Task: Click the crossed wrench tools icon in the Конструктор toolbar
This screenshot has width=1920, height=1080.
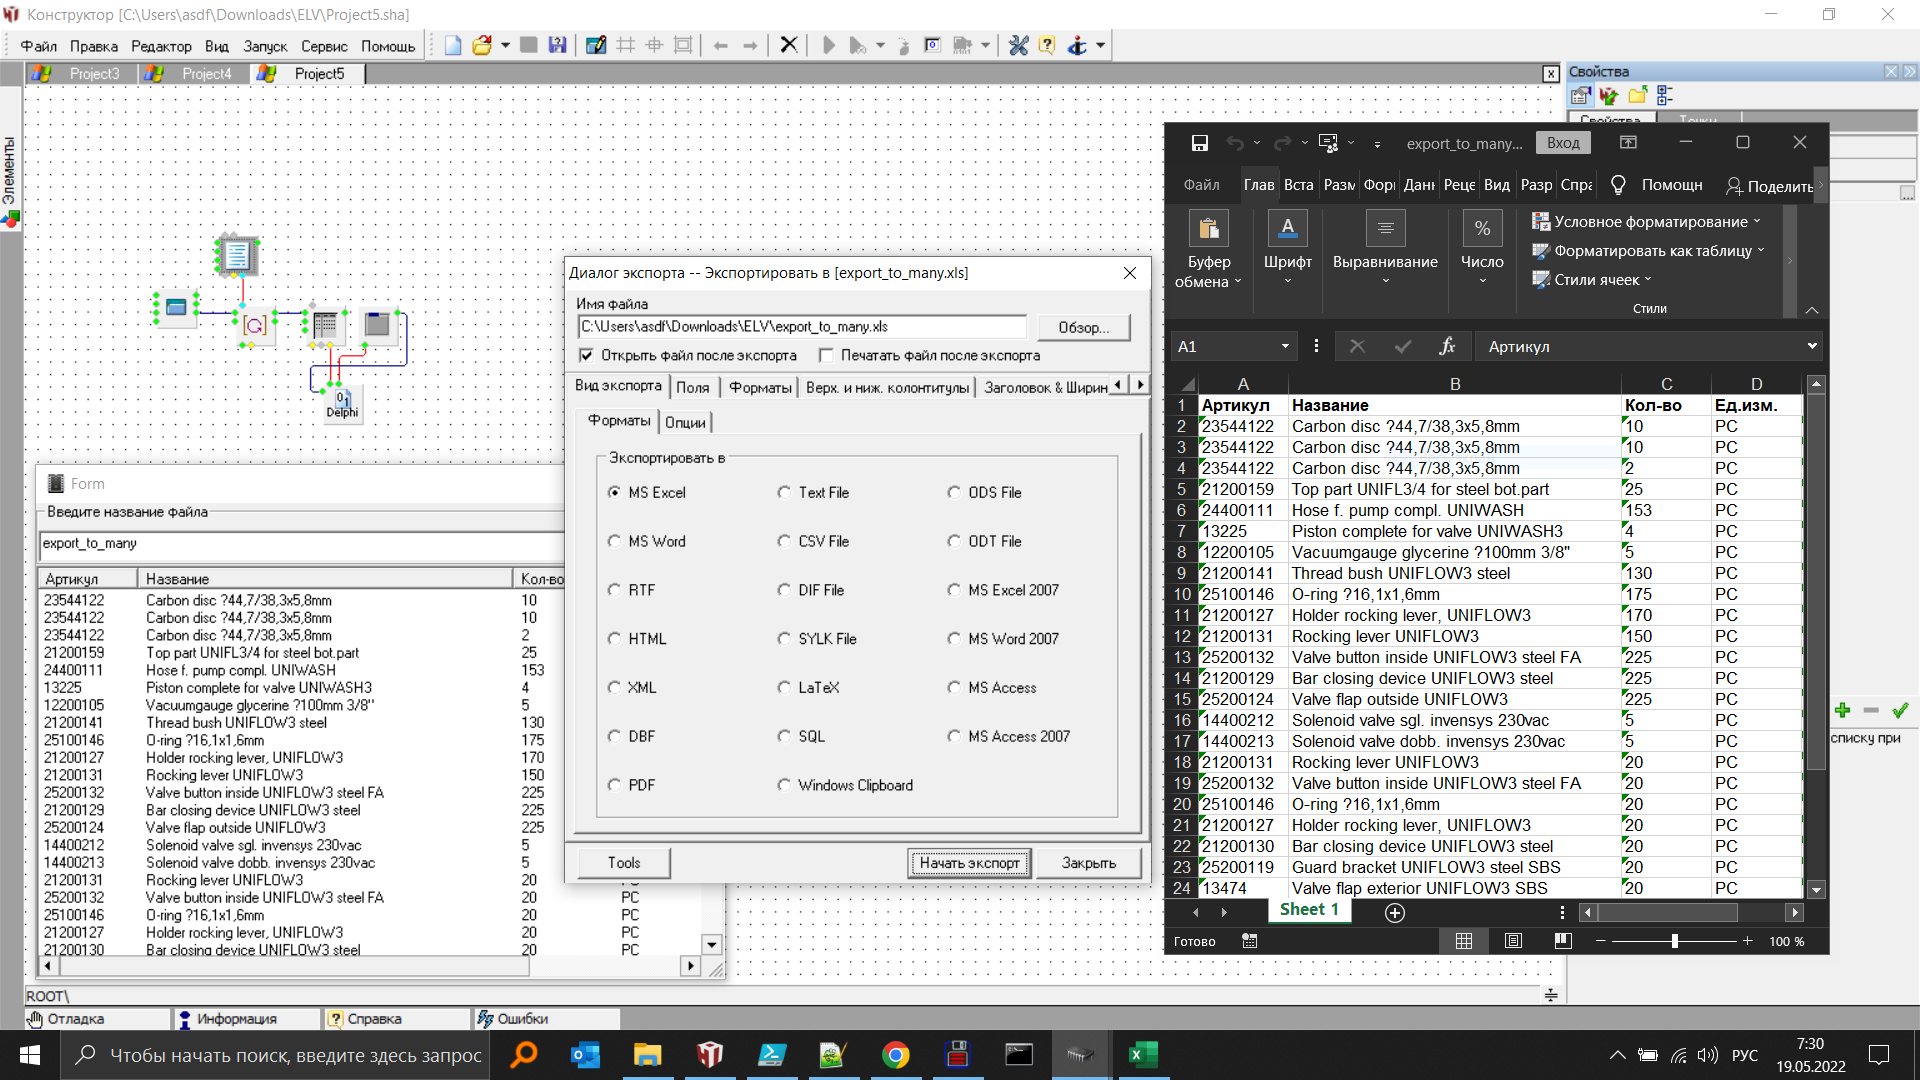Action: click(x=1018, y=45)
